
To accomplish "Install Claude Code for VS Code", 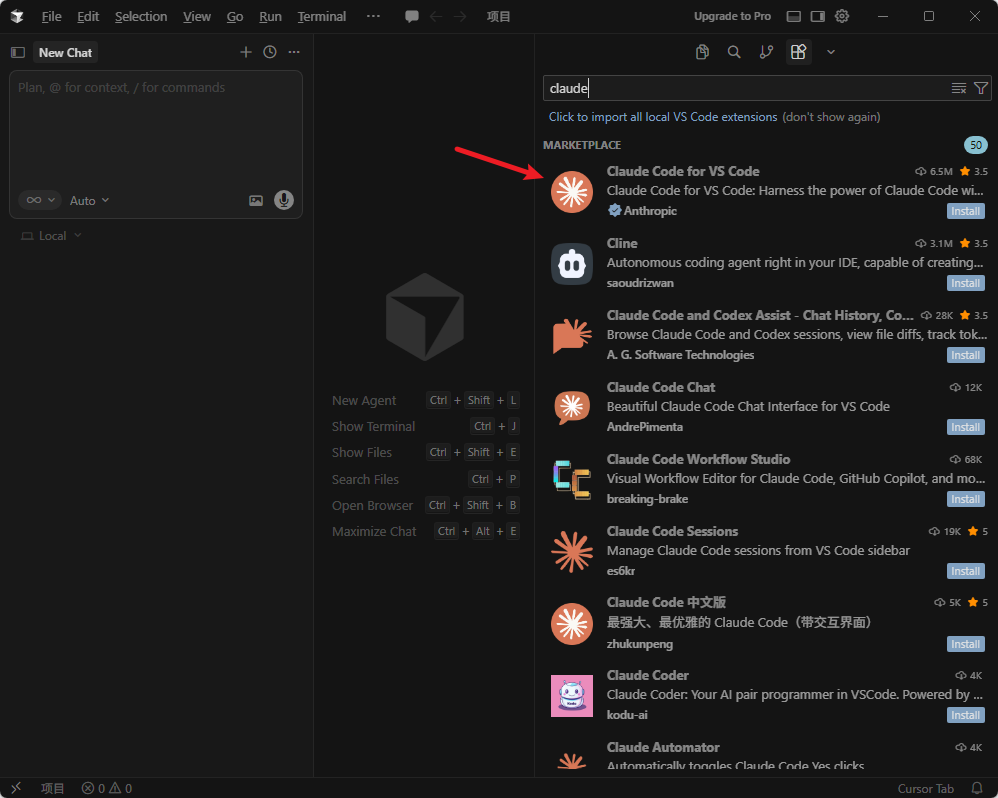I will click(965, 211).
